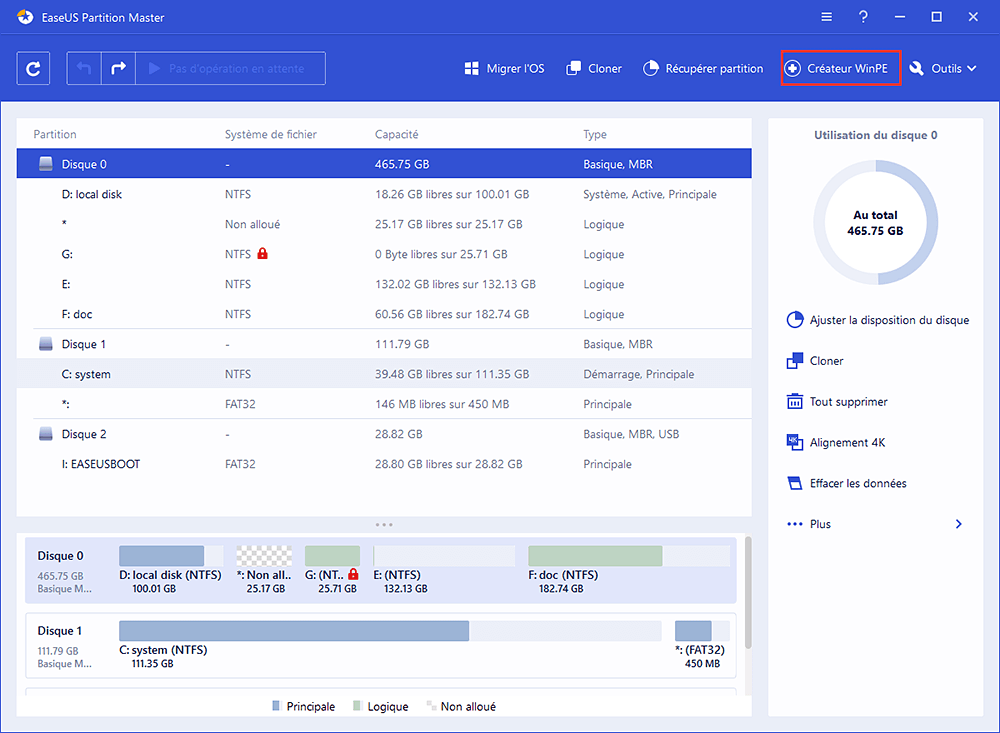Click the help question mark icon
This screenshot has height=733, width=1000.
pyautogui.click(x=863, y=17)
